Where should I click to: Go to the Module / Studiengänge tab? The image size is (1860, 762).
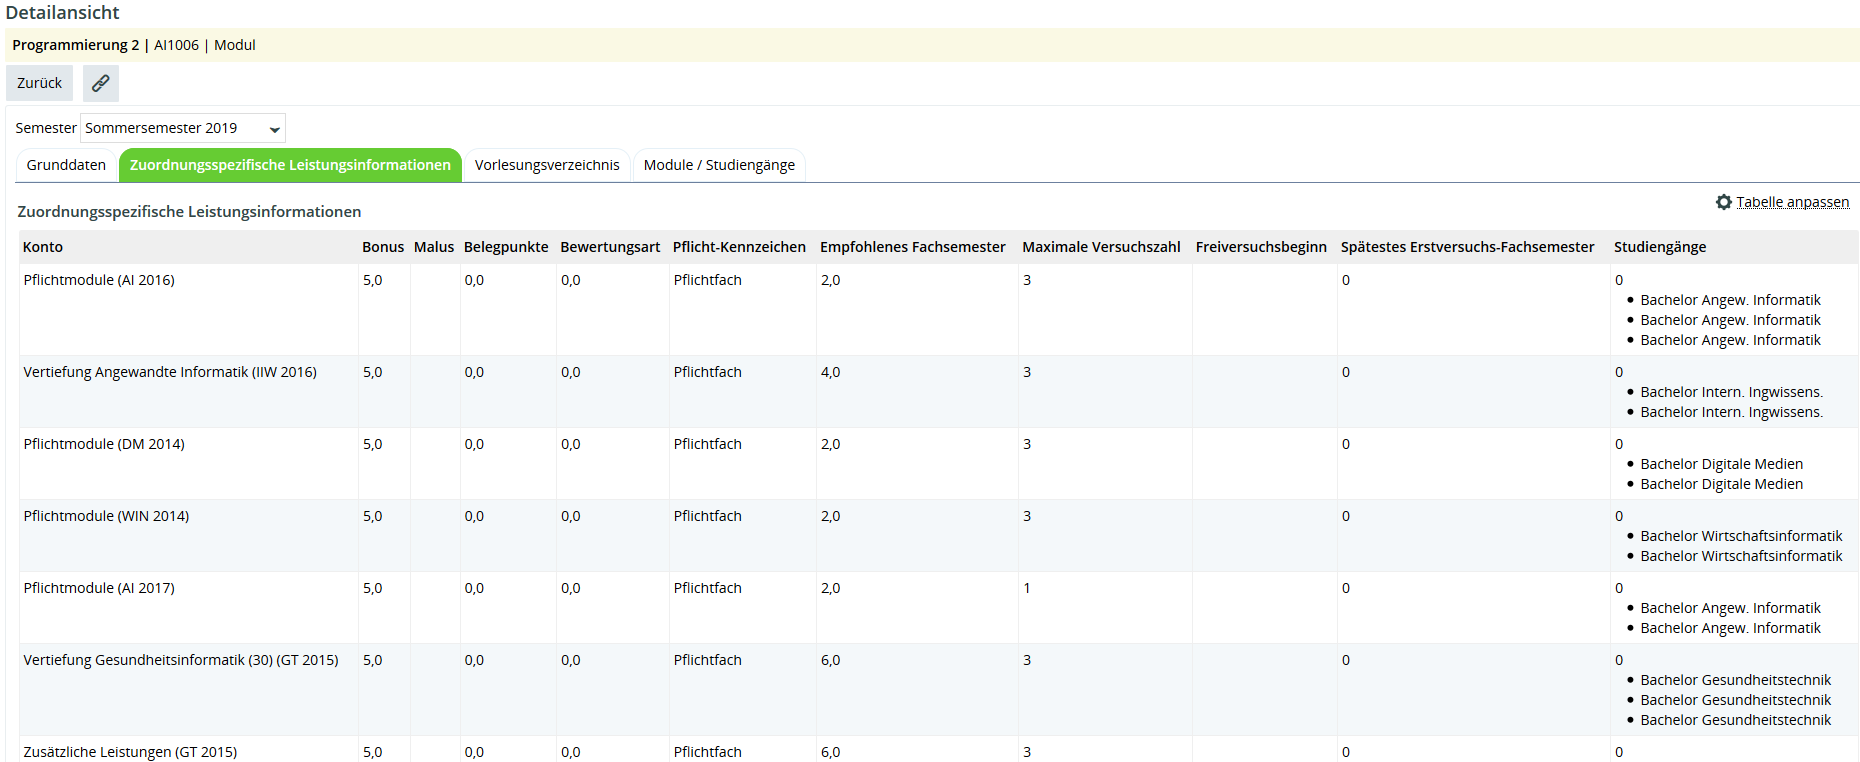click(x=719, y=165)
